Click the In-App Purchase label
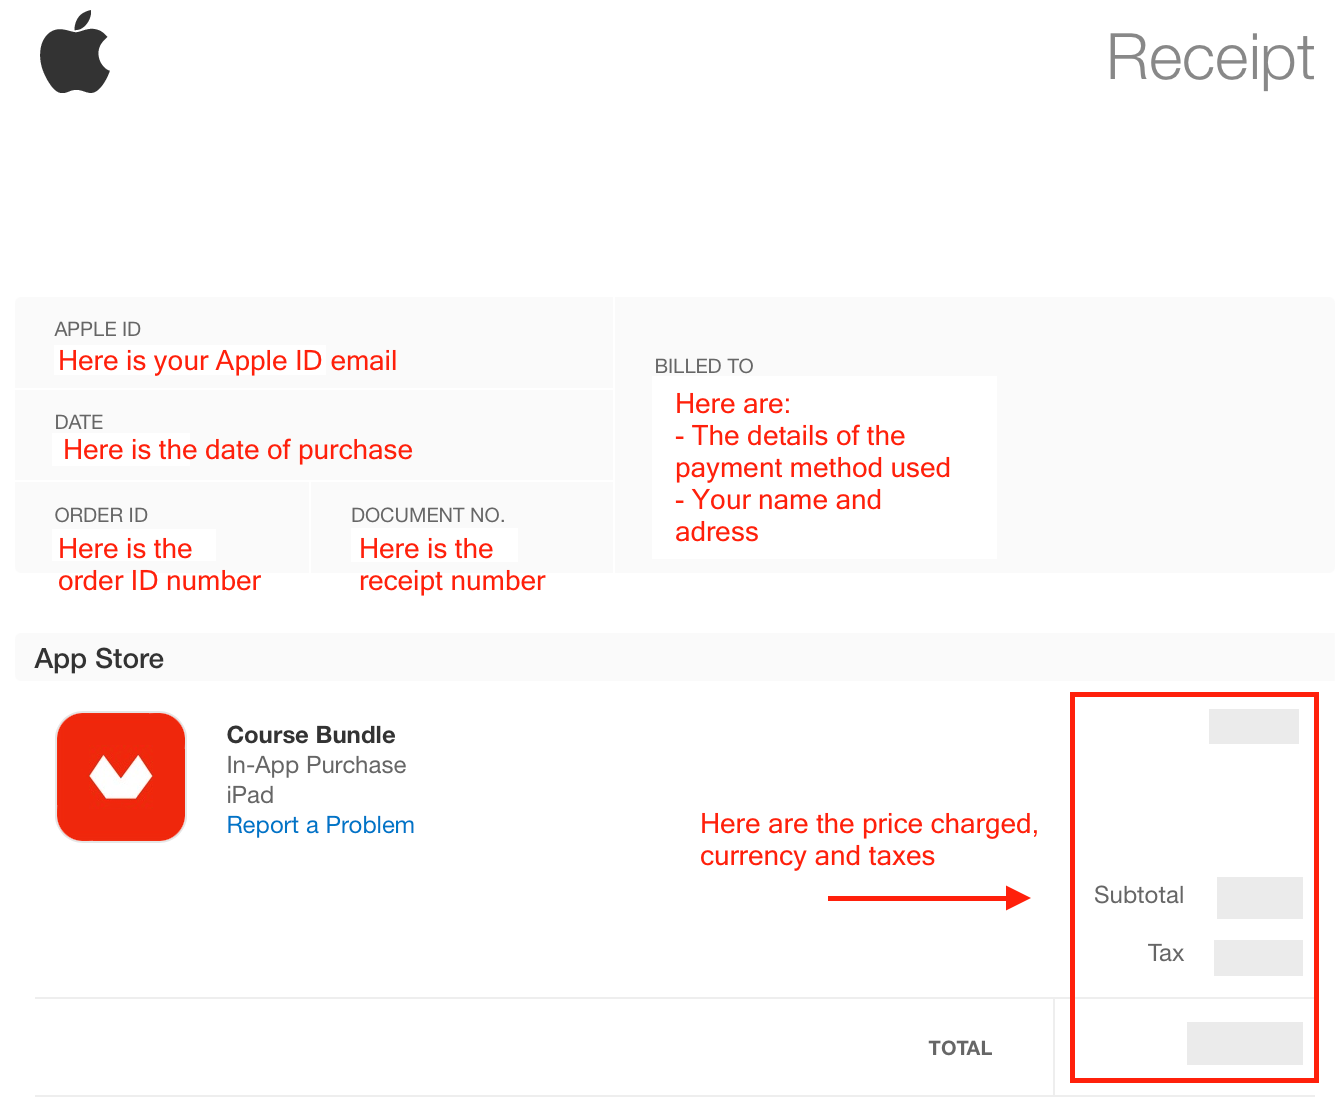Image resolution: width=1338 pixels, height=1110 pixels. click(316, 765)
